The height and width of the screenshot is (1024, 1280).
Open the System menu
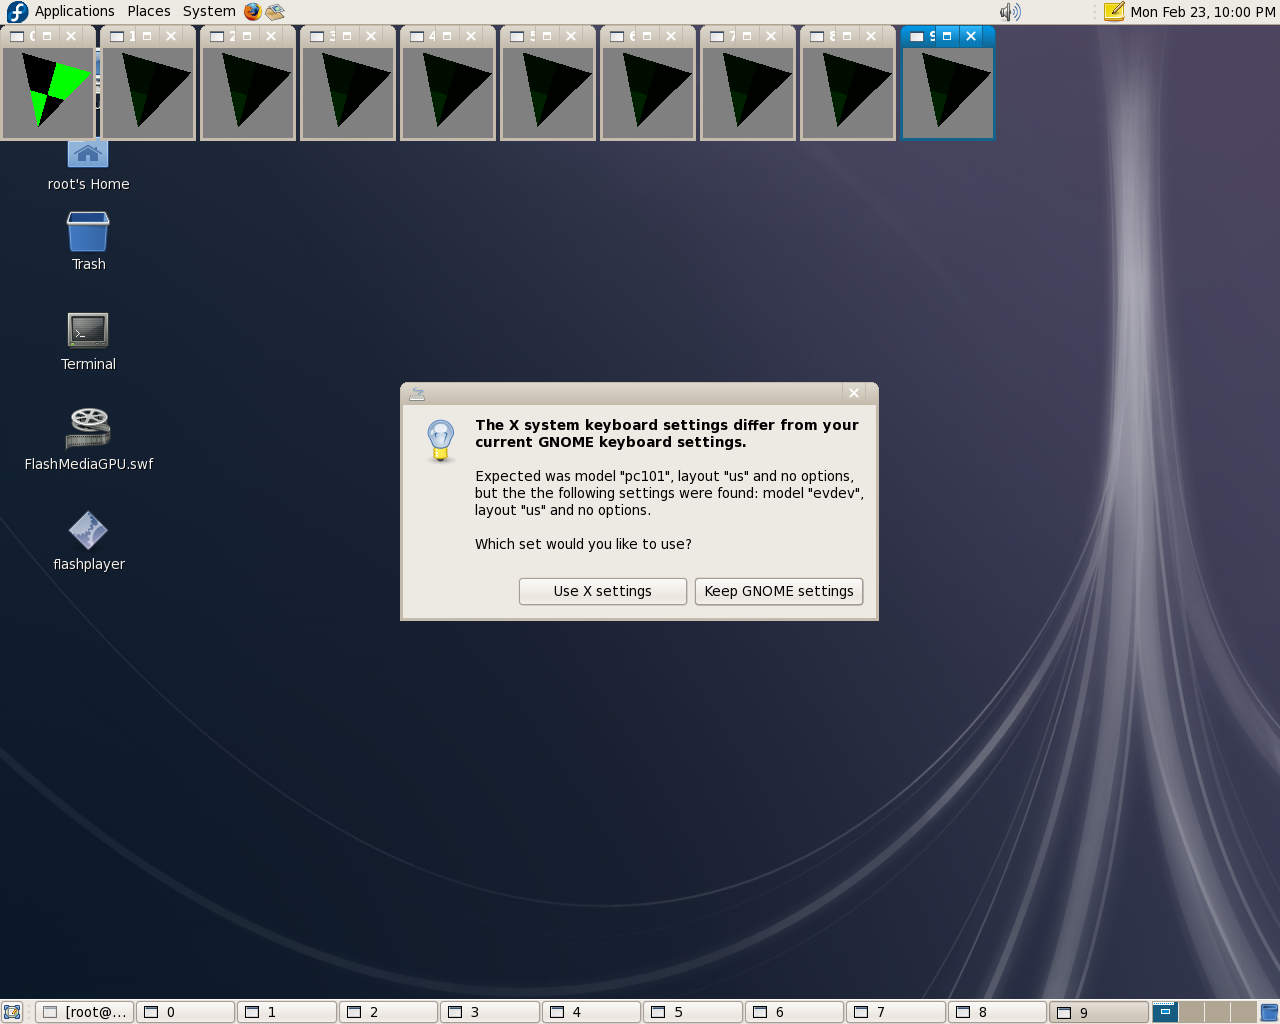coord(209,12)
